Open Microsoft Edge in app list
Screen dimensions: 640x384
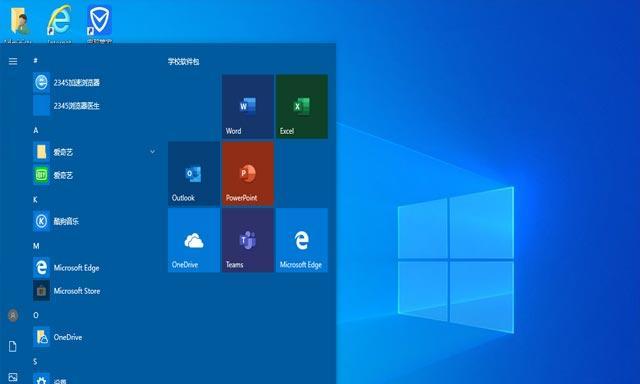tap(96, 268)
